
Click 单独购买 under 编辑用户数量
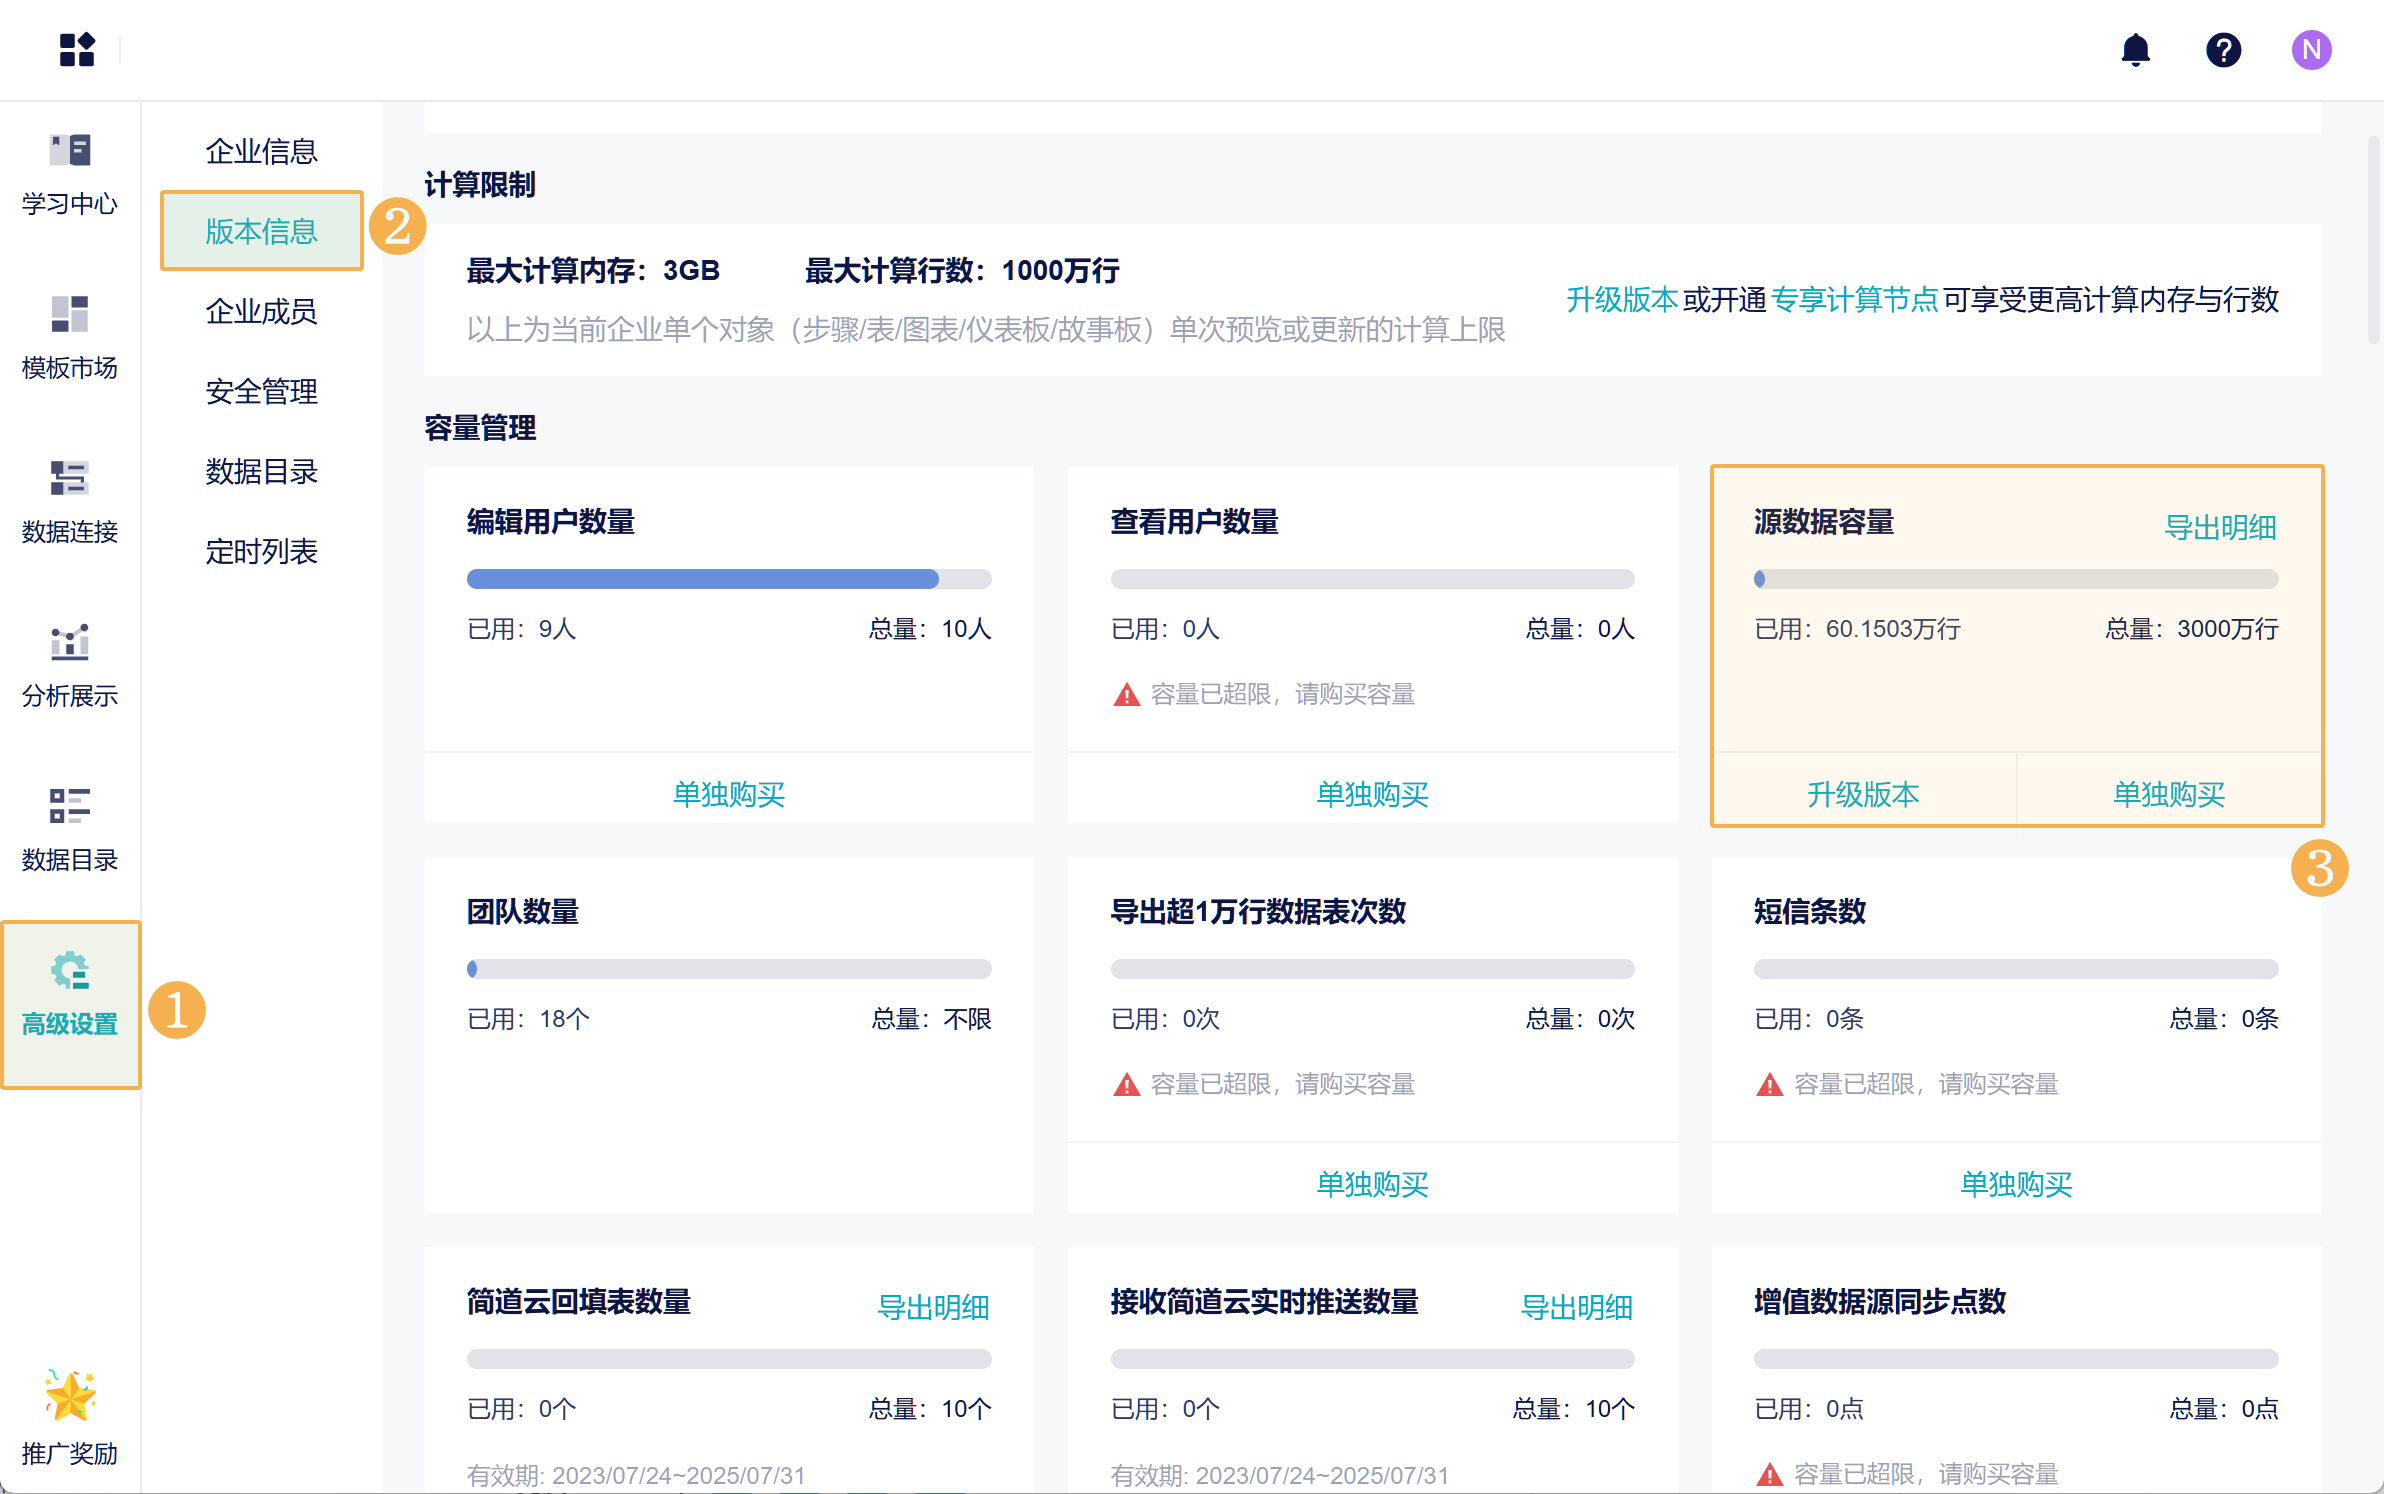click(729, 794)
